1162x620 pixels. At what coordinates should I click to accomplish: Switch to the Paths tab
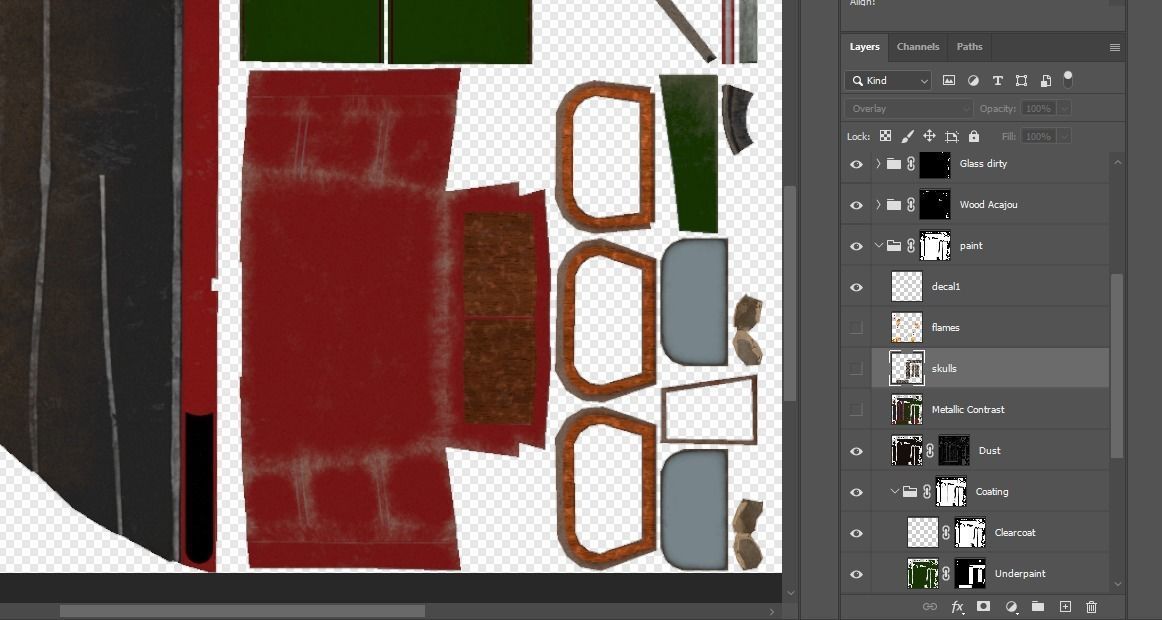969,47
